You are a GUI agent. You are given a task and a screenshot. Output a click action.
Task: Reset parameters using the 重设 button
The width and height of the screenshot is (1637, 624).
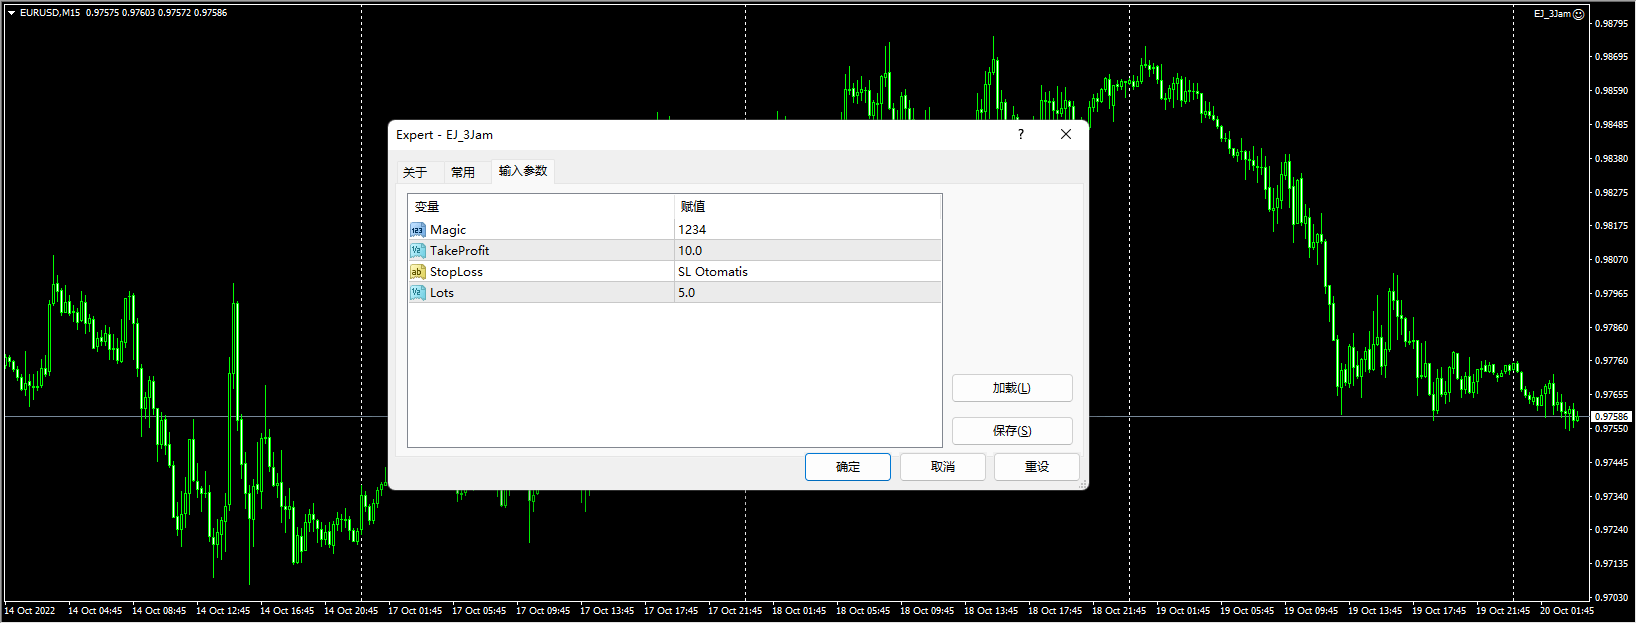coord(1036,467)
